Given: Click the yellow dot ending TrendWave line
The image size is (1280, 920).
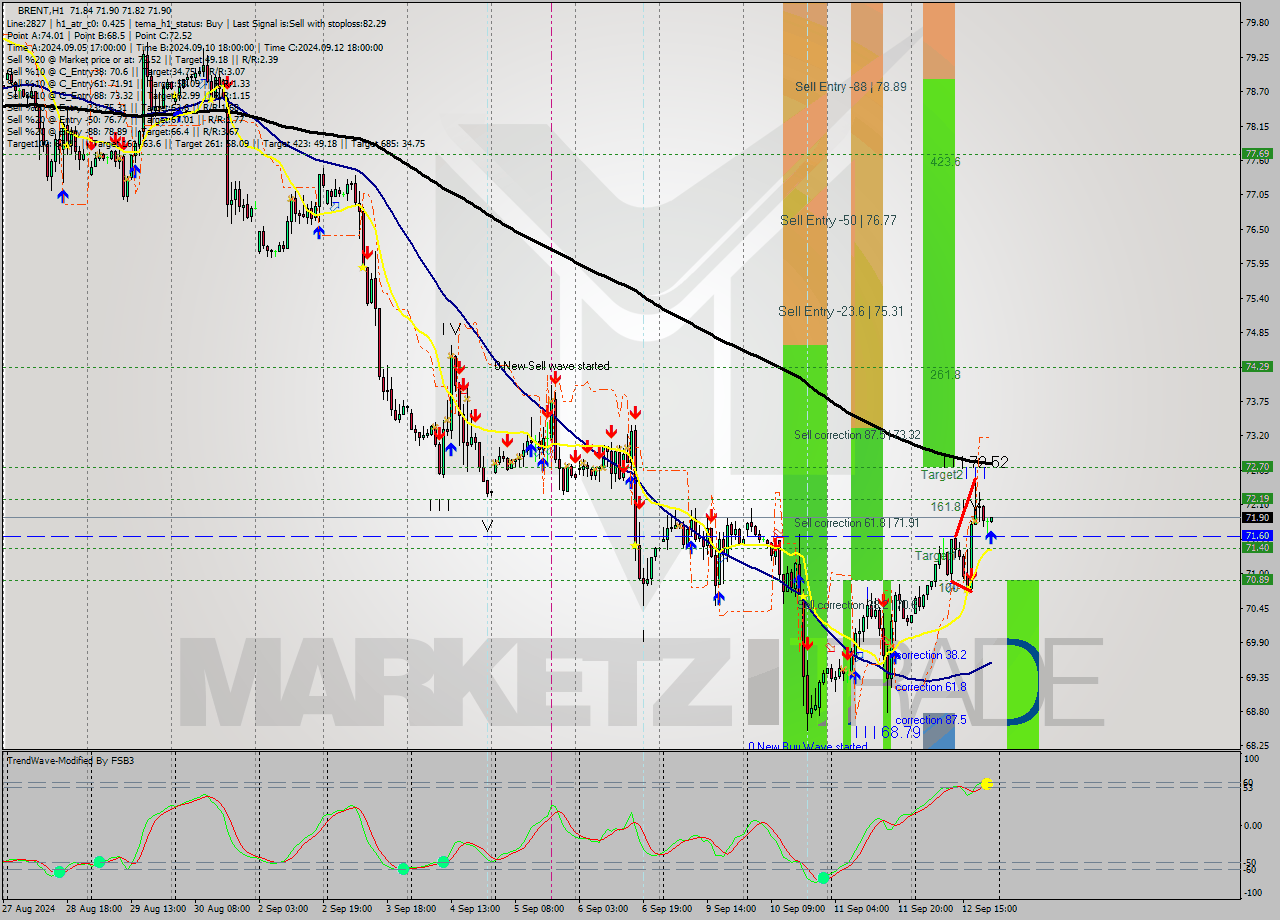Looking at the screenshot, I should click(x=987, y=783).
